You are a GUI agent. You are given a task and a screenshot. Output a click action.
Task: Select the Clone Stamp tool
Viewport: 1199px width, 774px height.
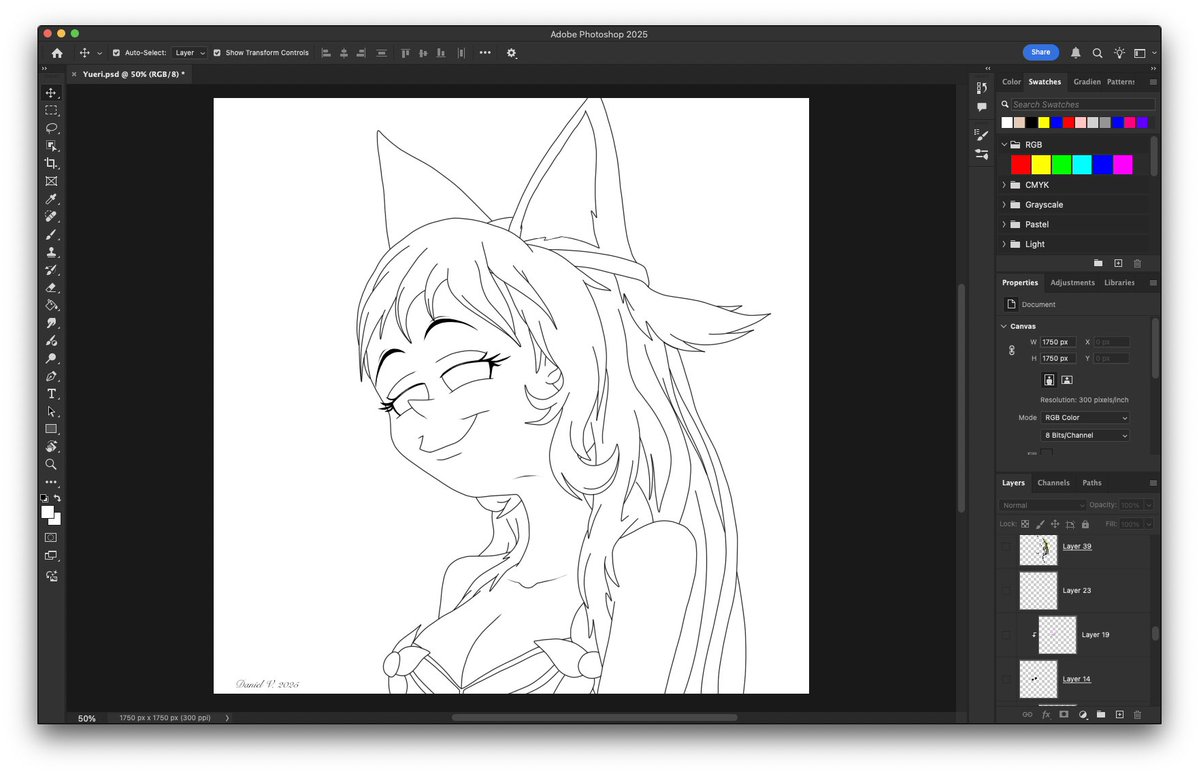(51, 252)
